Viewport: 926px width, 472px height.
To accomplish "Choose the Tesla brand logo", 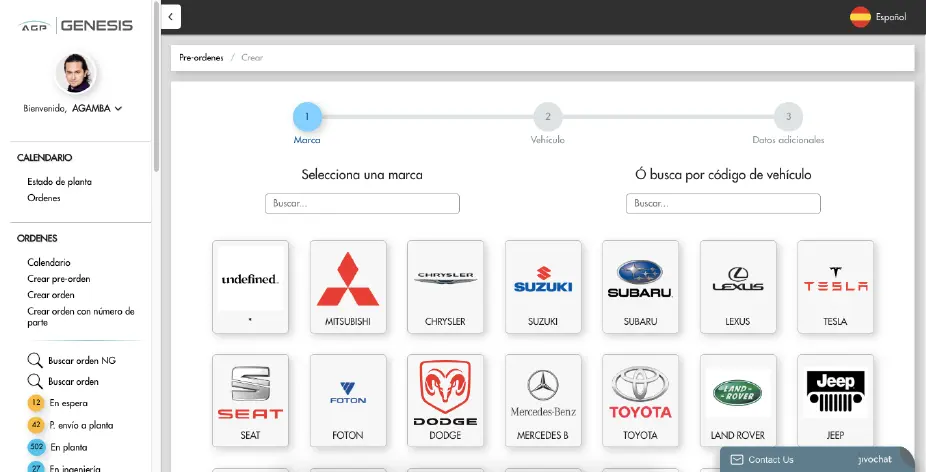I will [835, 279].
